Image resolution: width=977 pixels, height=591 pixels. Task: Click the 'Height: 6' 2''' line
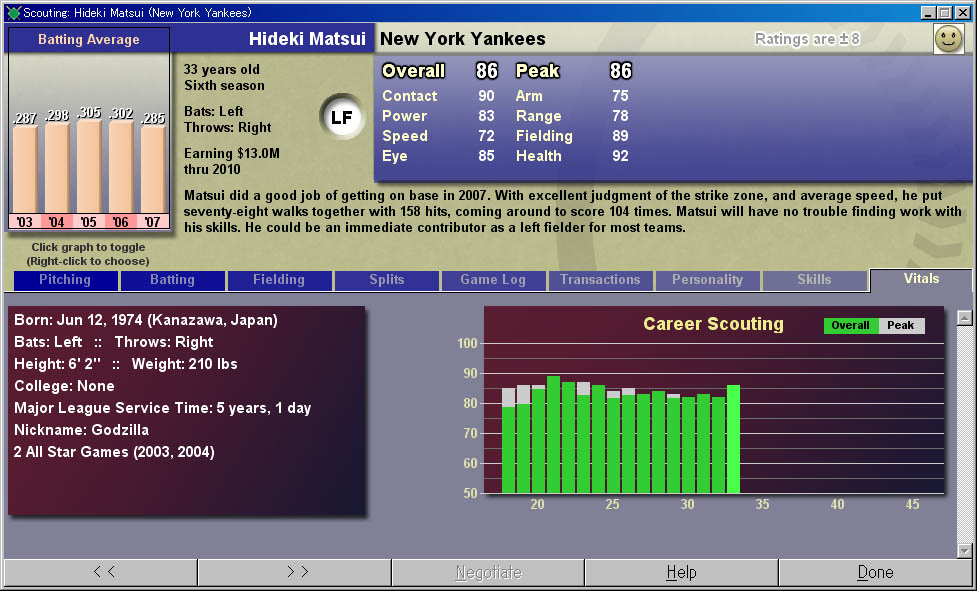[126, 364]
